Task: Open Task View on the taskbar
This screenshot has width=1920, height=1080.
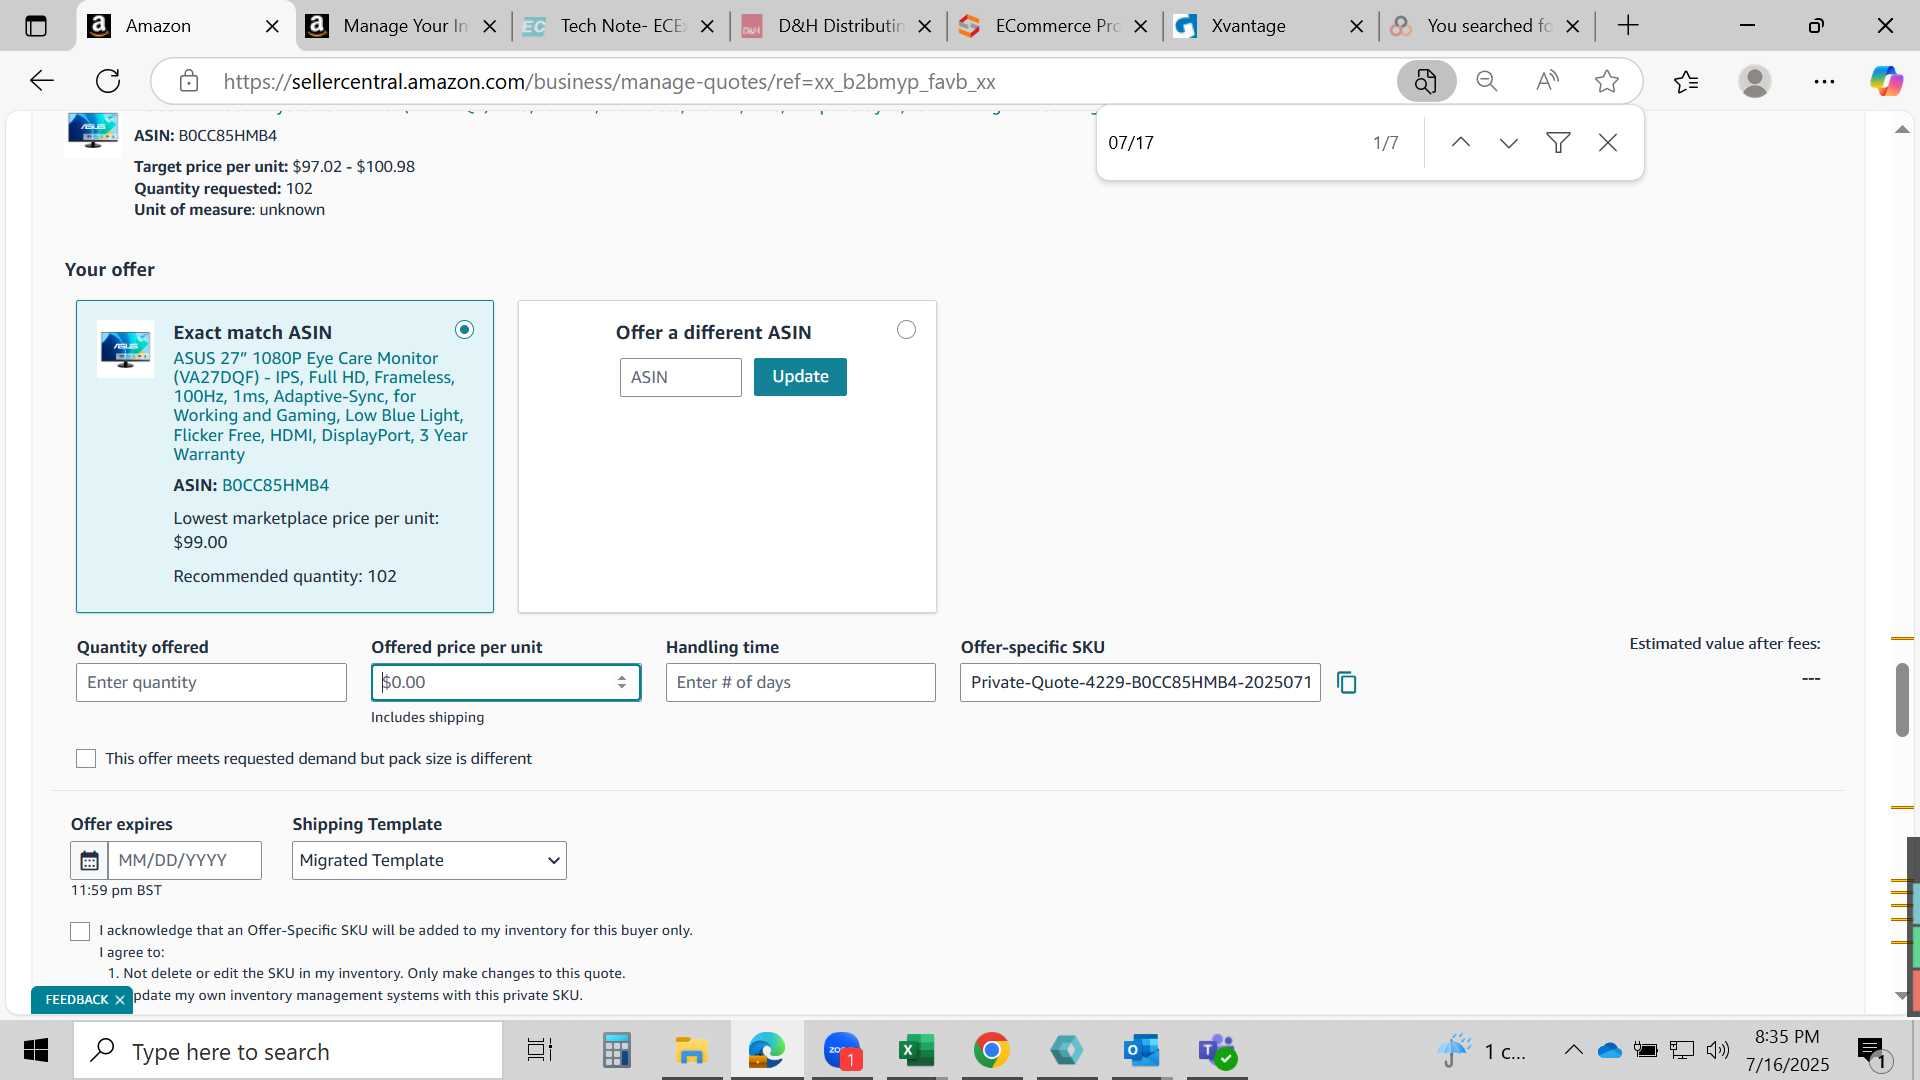Action: [540, 1051]
